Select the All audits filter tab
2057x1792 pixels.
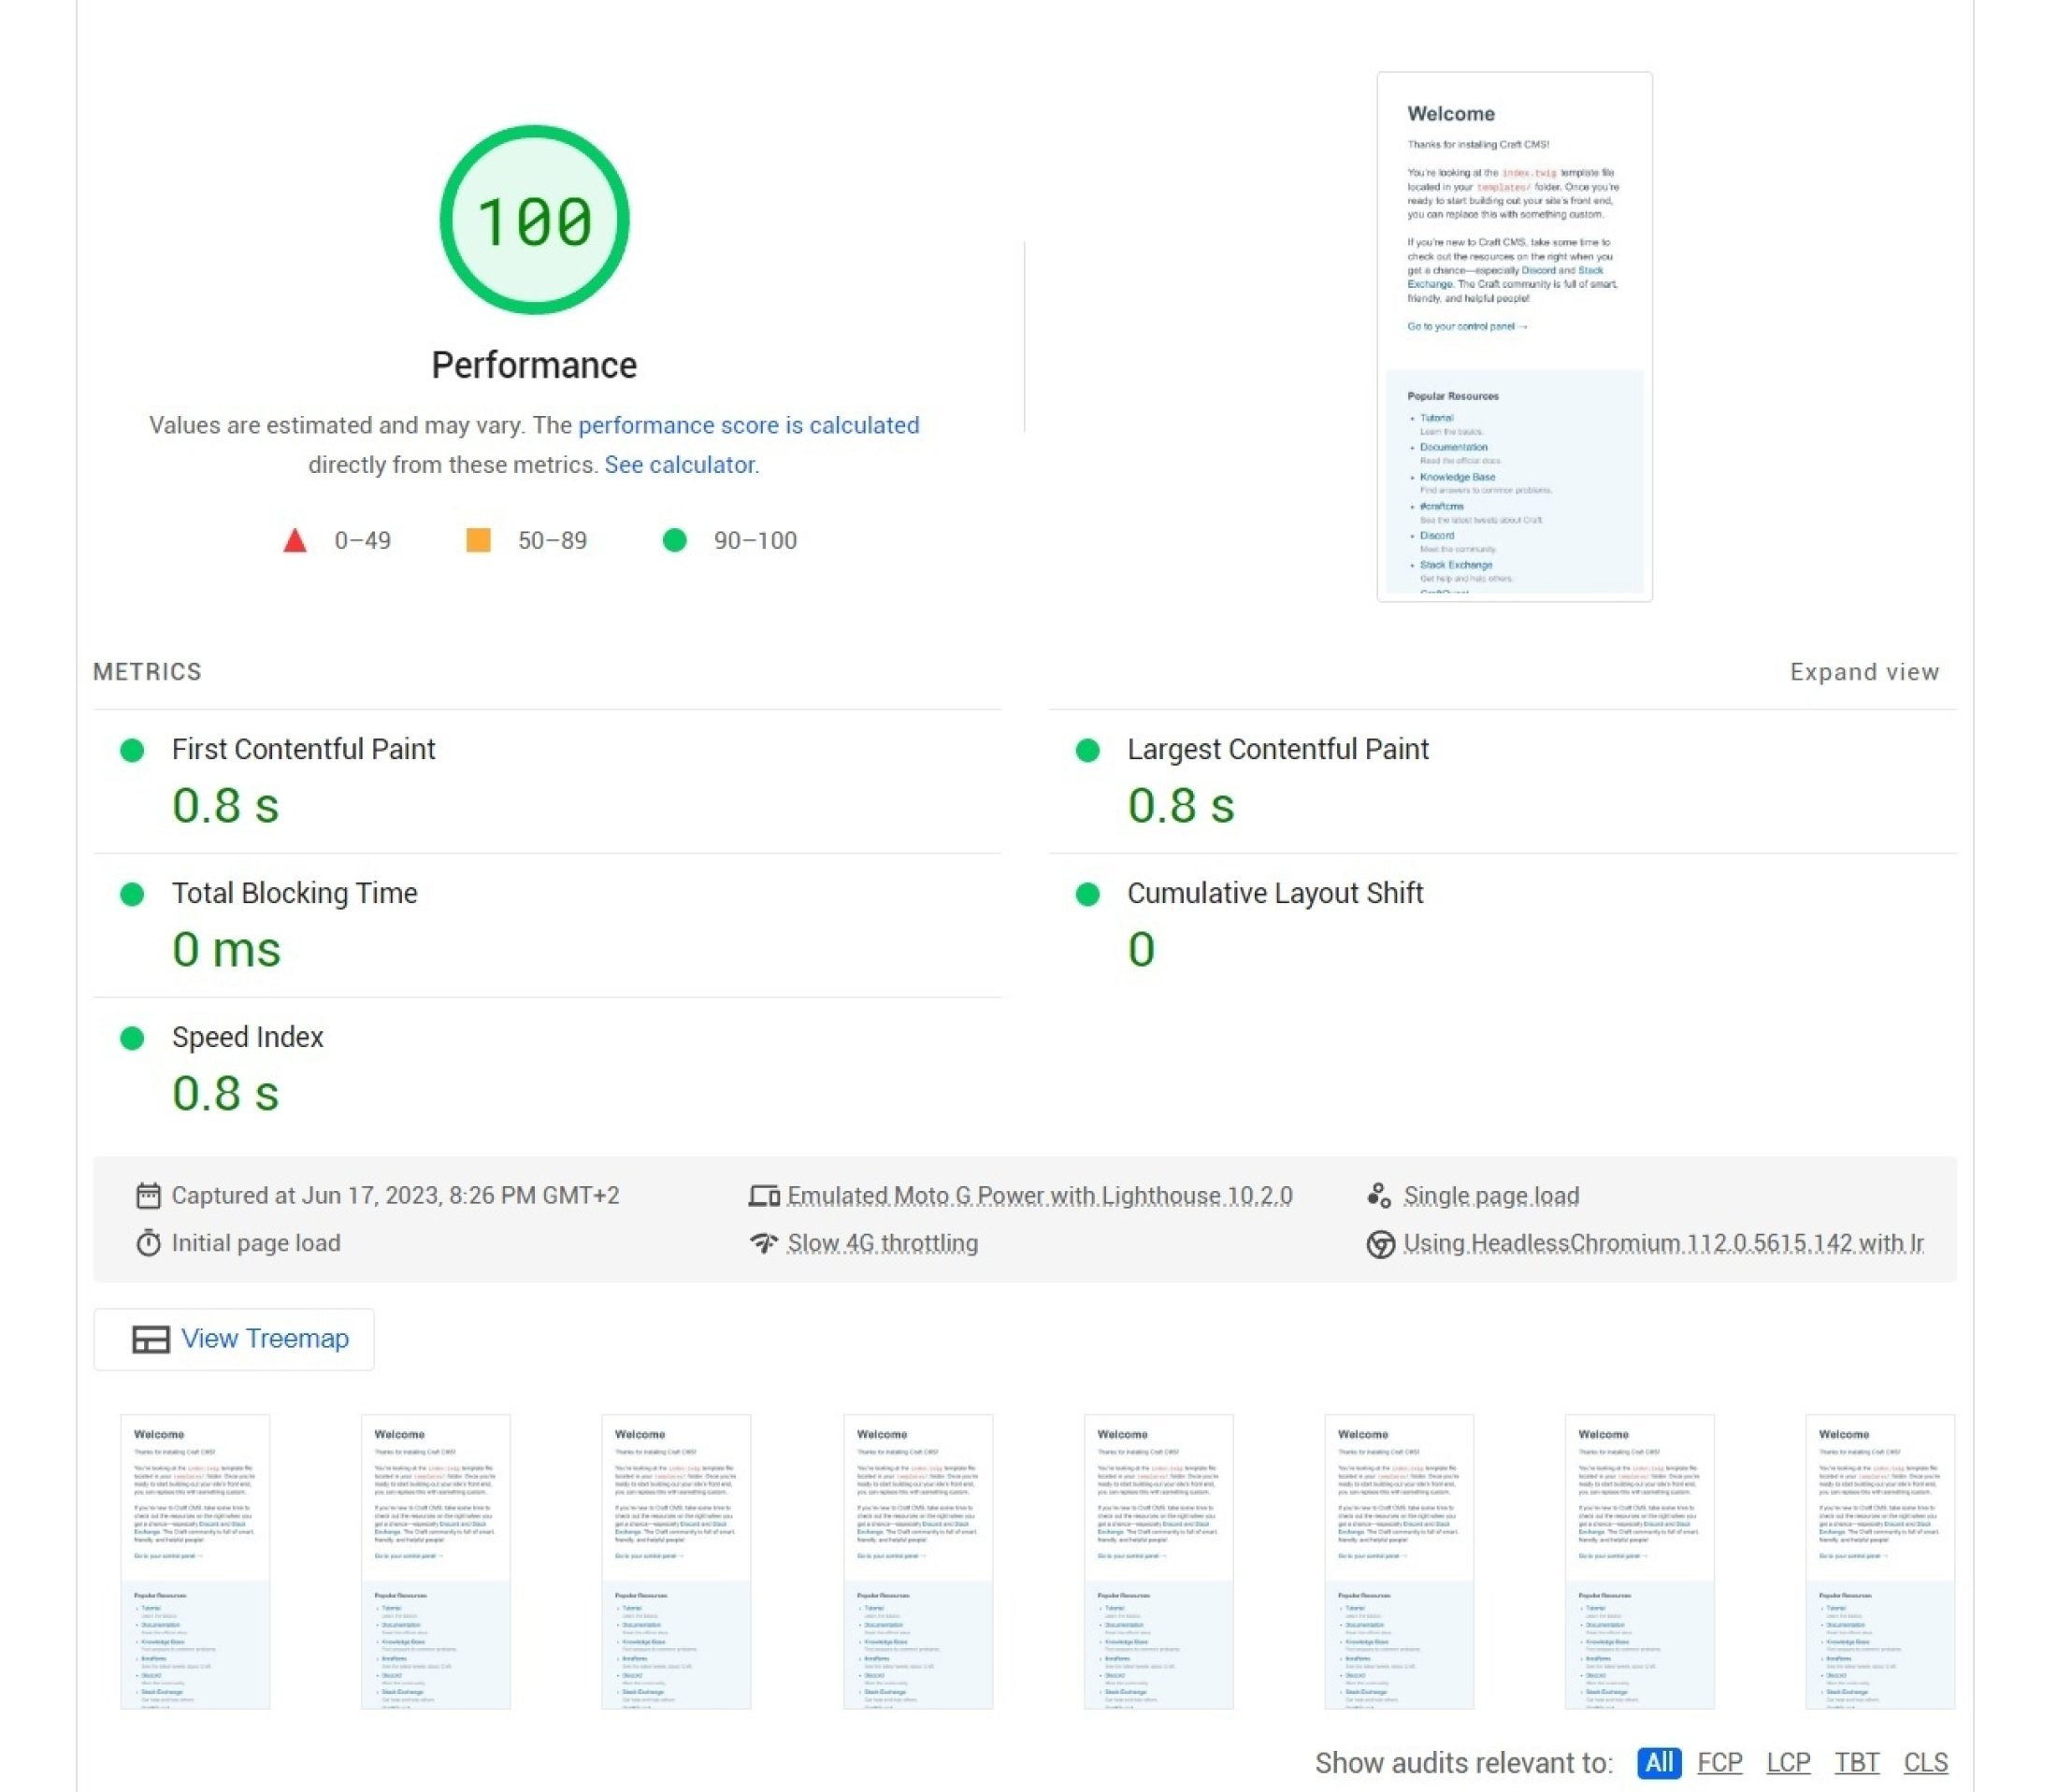coord(1659,1763)
